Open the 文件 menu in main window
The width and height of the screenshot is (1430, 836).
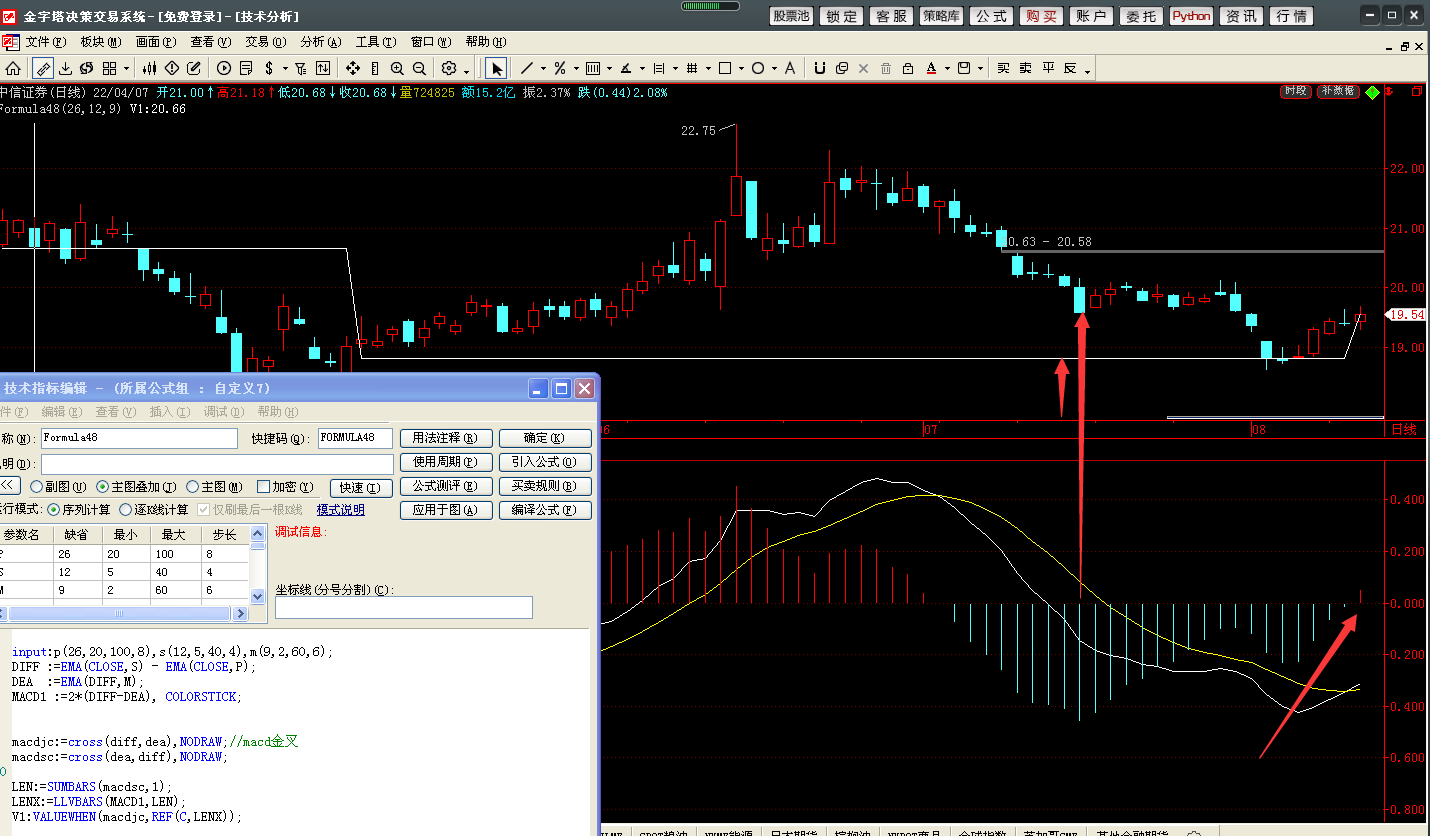tap(45, 42)
